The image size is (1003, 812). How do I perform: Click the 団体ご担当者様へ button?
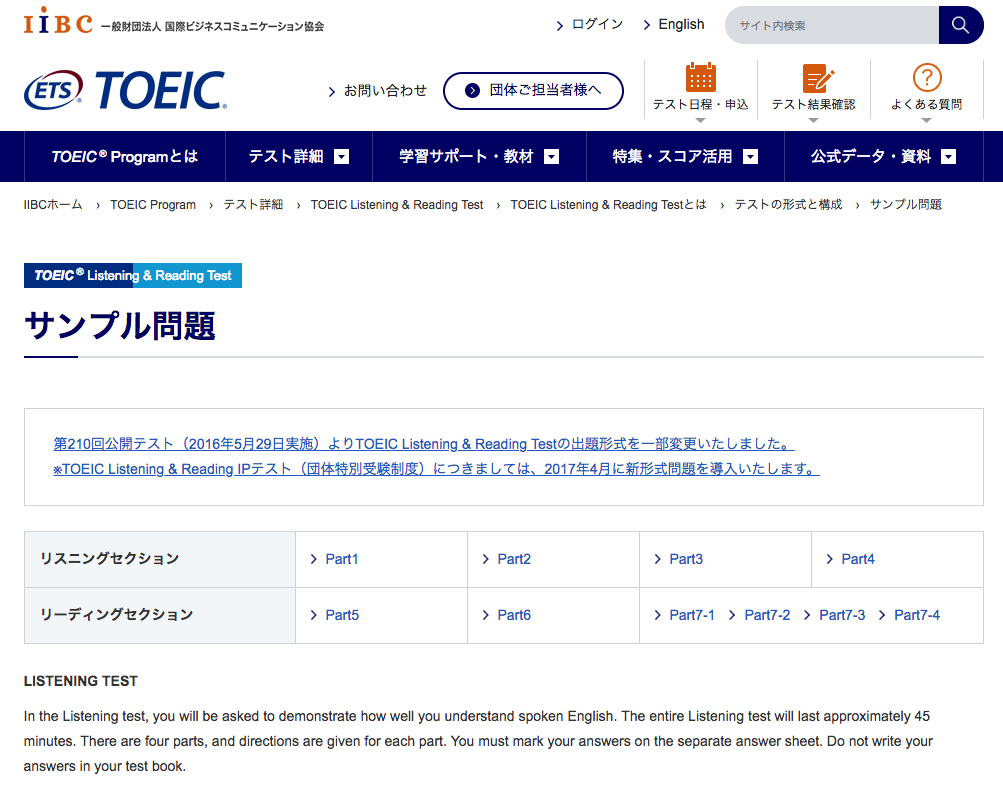pos(533,90)
